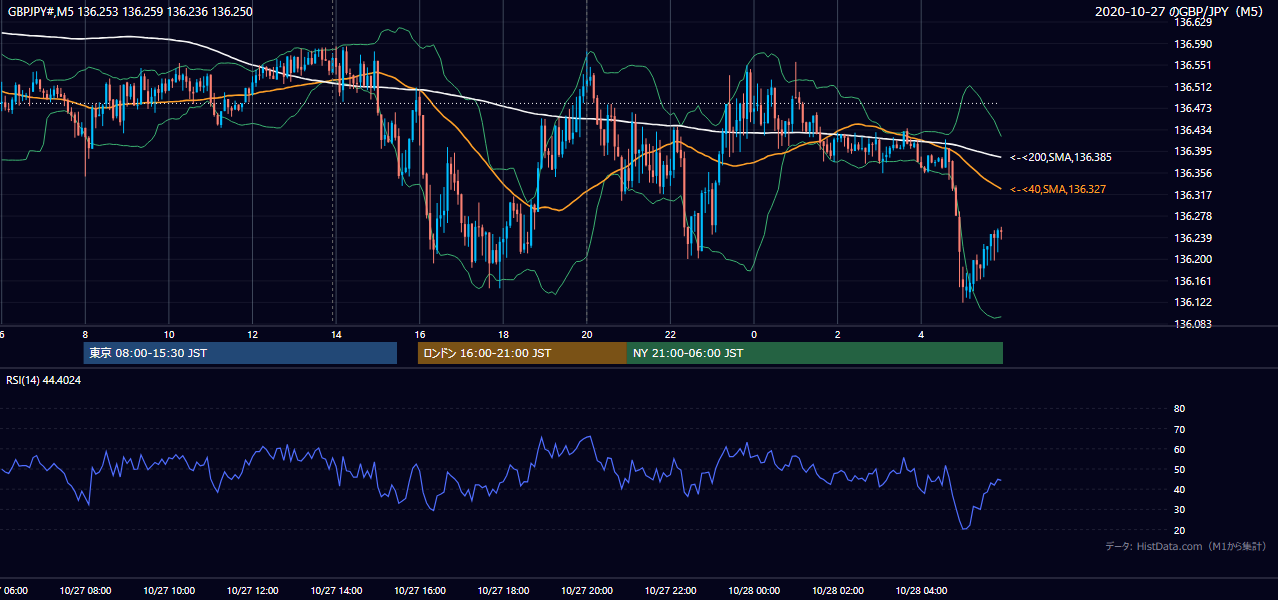1278x600 pixels.
Task: Click the chart title 2020-10-27 のGBP/JPY (M5)
Action: (x=1180, y=12)
